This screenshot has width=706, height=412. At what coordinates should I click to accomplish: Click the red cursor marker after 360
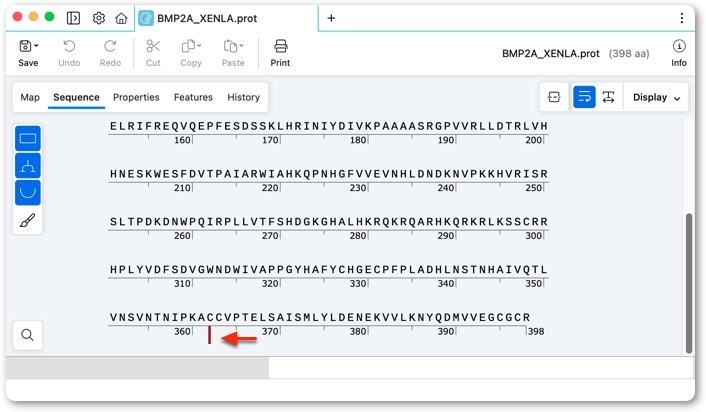click(209, 335)
